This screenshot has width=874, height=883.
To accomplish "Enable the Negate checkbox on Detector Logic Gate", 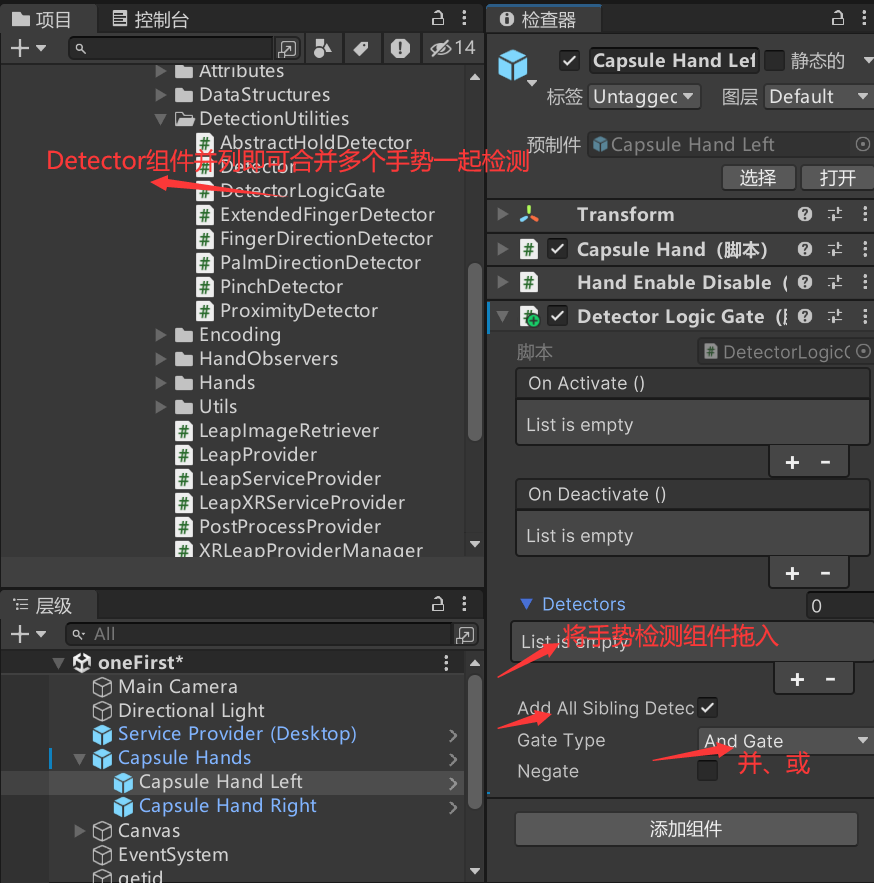I will pyautogui.click(x=708, y=771).
